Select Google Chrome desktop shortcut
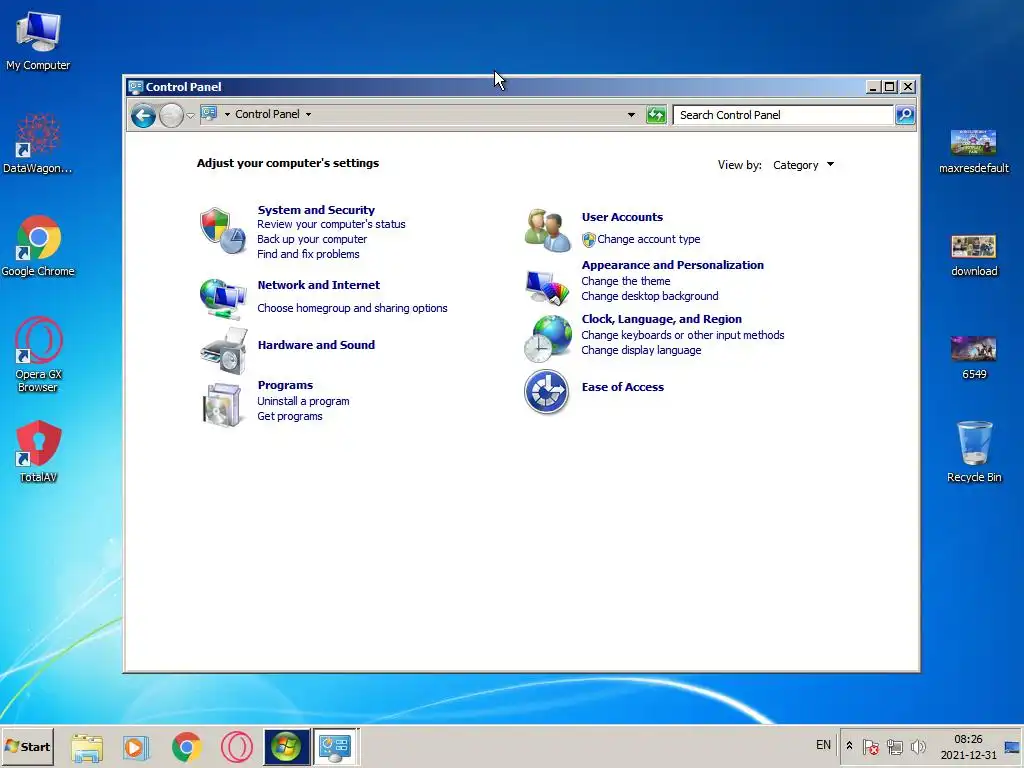Screen dimensions: 1024x768 [x=38, y=246]
